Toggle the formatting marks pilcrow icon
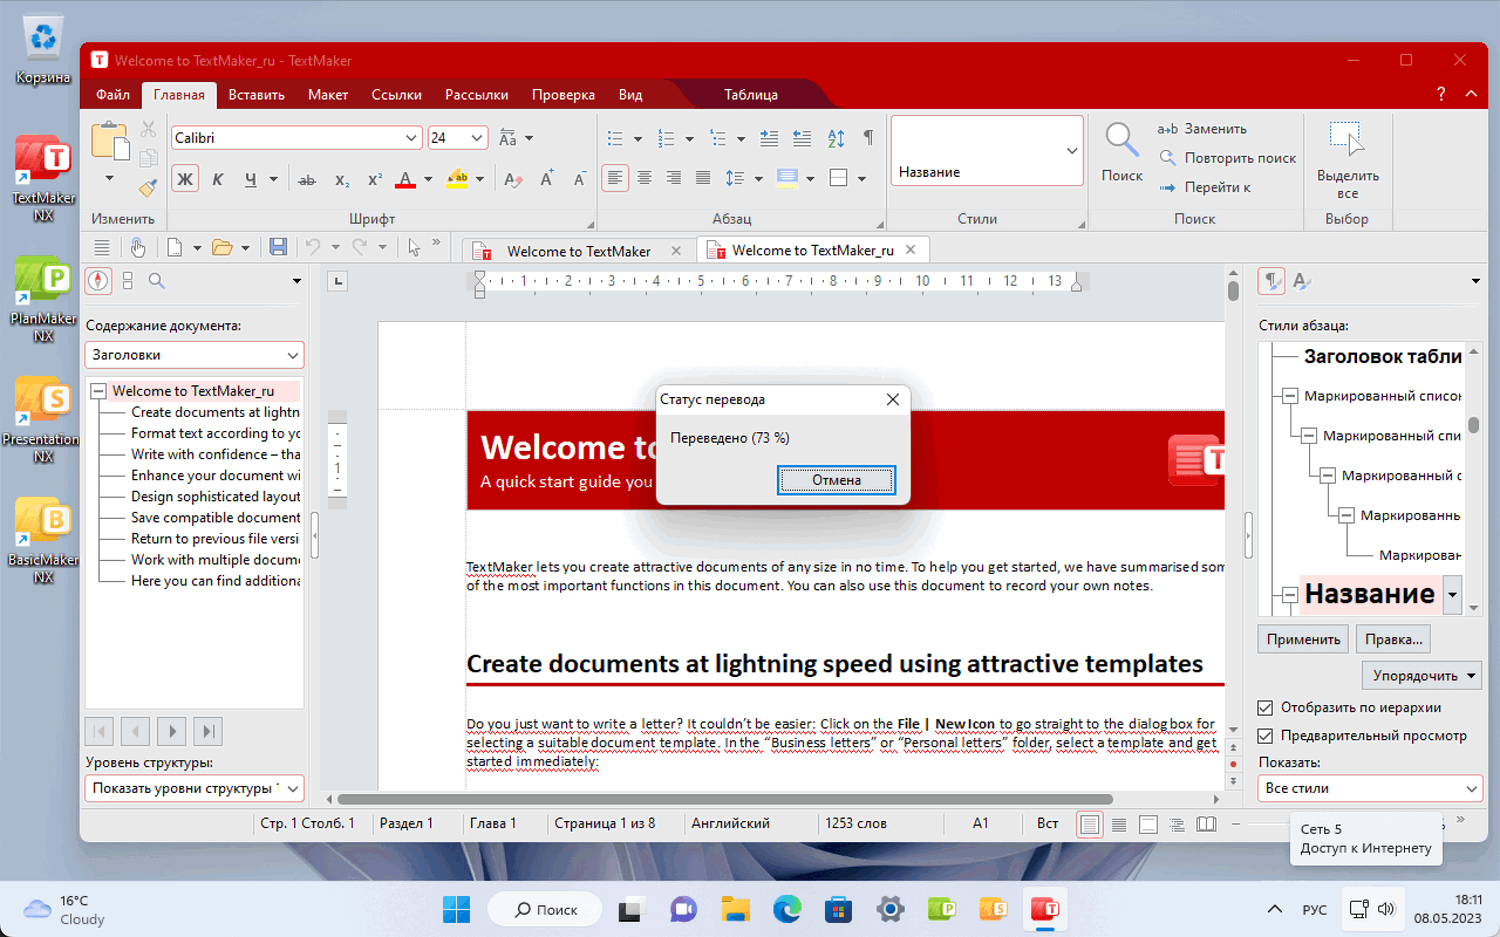Screen dimensions: 1500x937 pos(868,138)
